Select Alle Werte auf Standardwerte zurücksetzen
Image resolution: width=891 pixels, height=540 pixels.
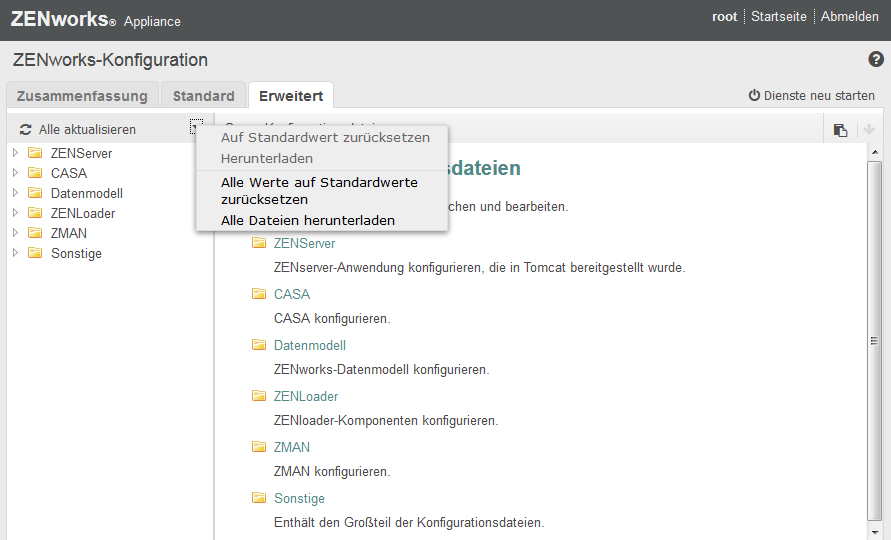pos(319,191)
